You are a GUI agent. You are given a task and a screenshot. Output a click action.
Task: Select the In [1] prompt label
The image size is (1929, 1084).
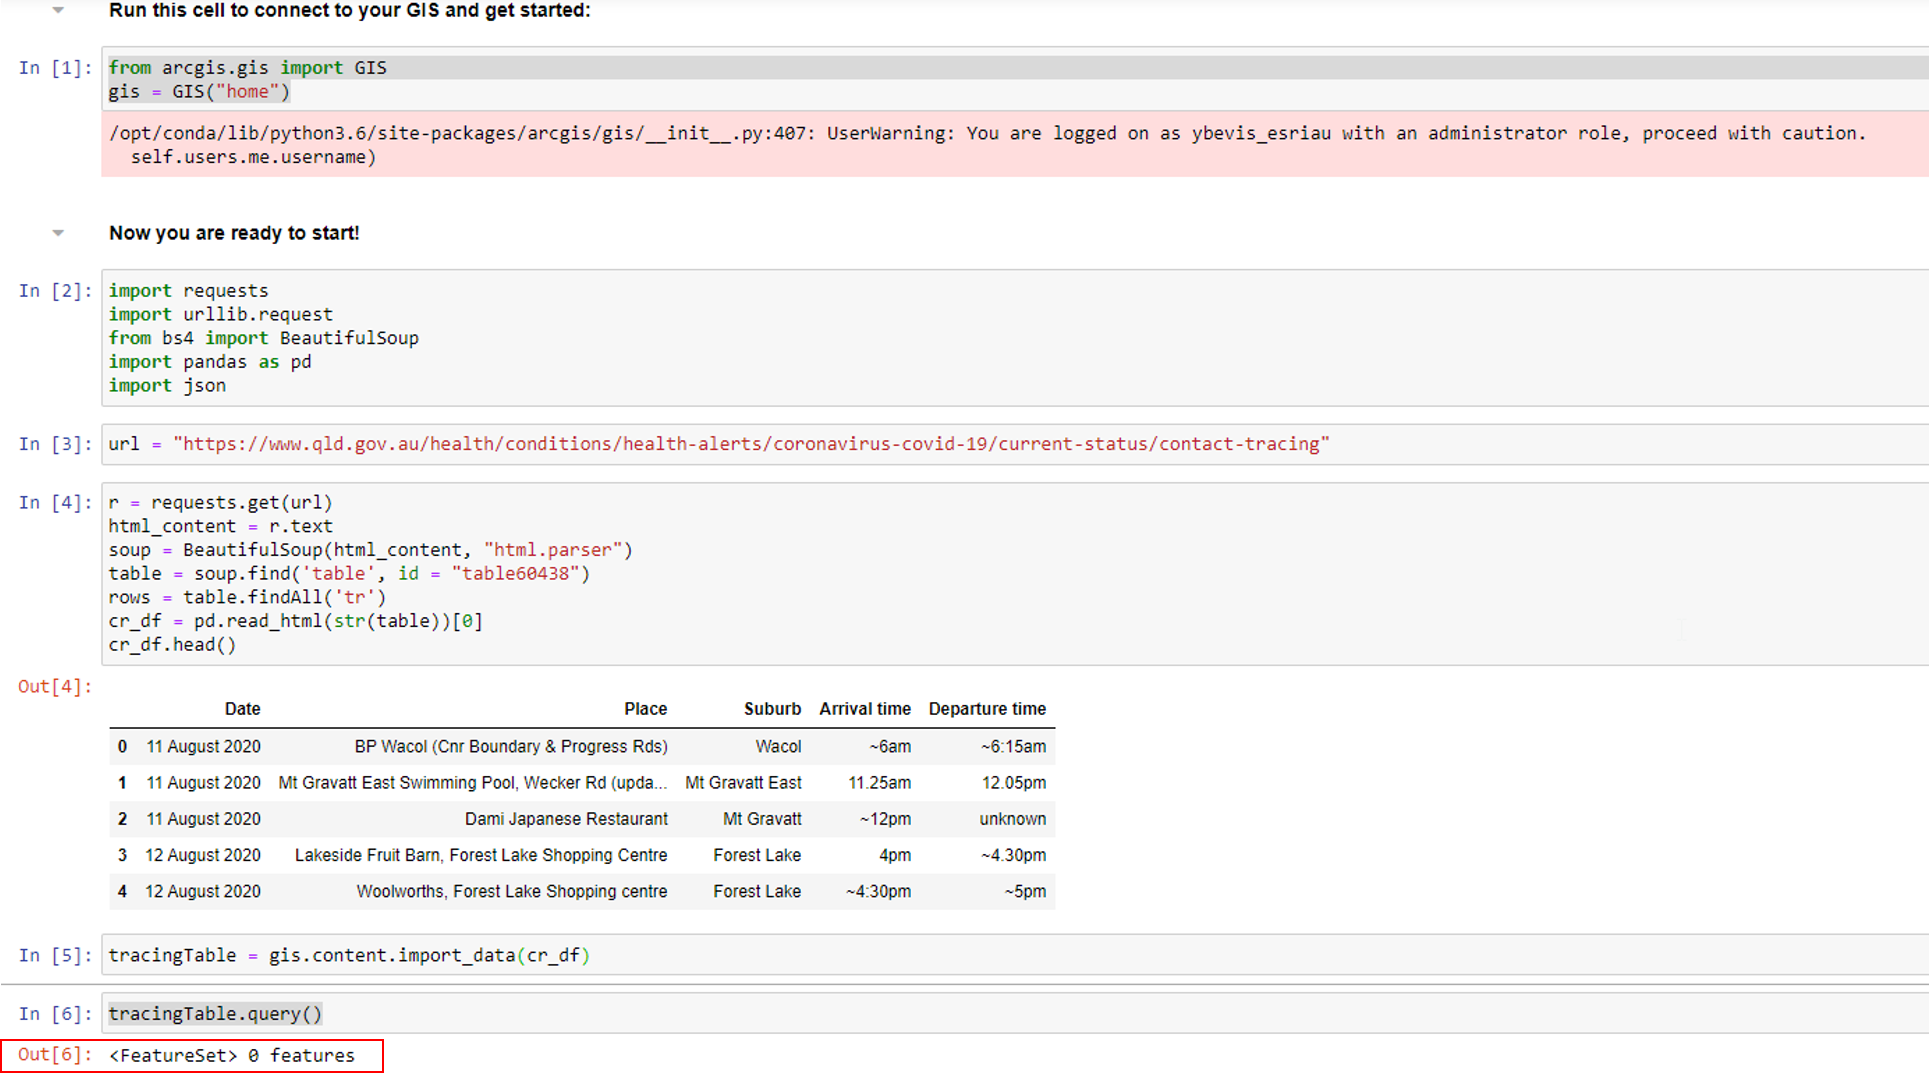click(x=55, y=68)
